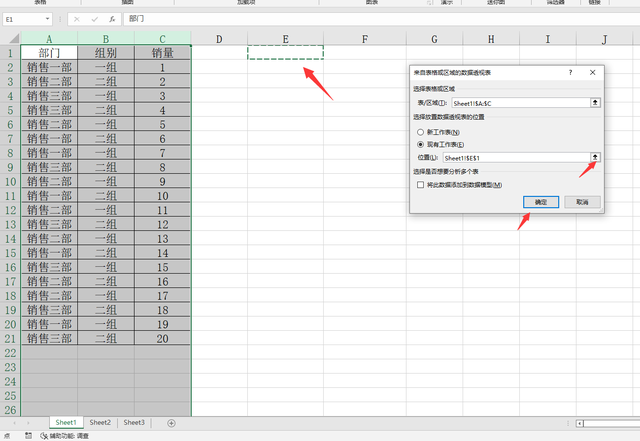640x441 pixels.
Task: Switch to Sheet2 tab
Action: [x=100, y=423]
